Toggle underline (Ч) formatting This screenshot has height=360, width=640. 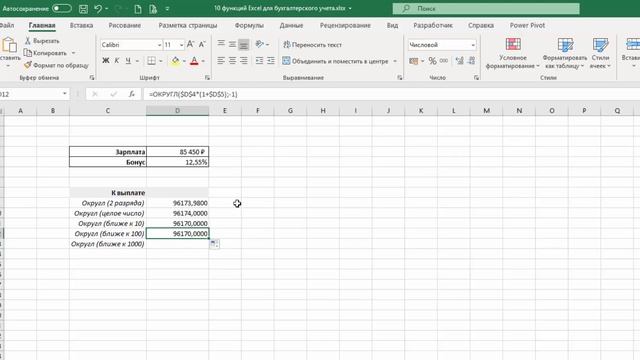pos(128,61)
